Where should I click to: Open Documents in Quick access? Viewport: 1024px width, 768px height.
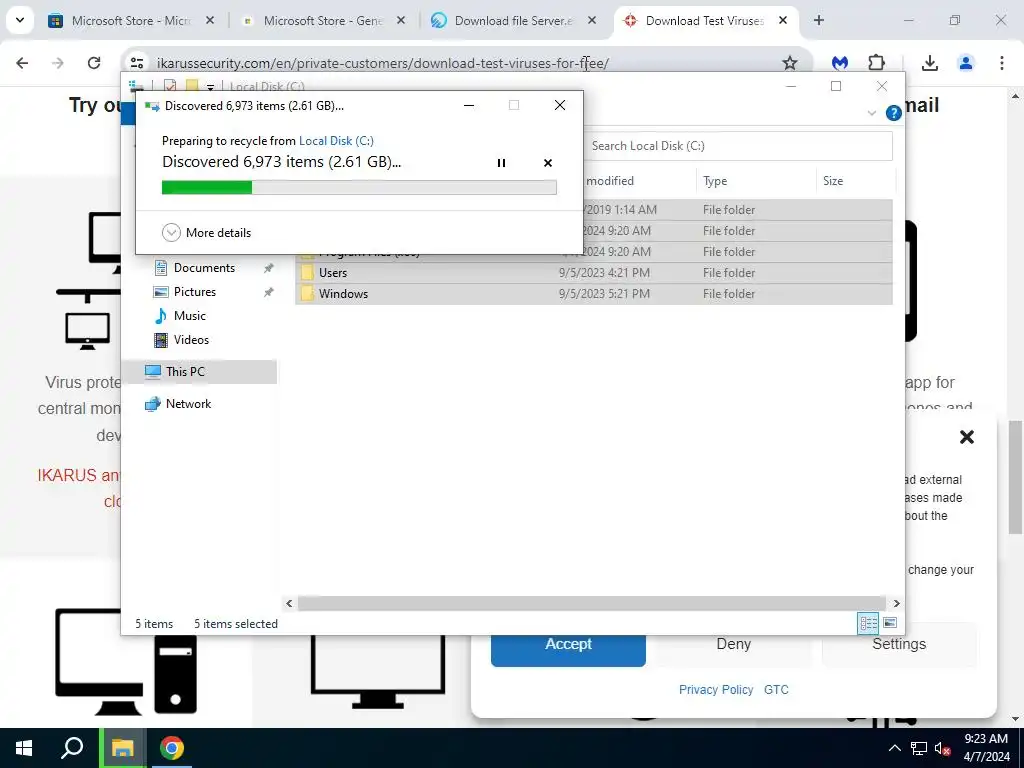(x=204, y=268)
